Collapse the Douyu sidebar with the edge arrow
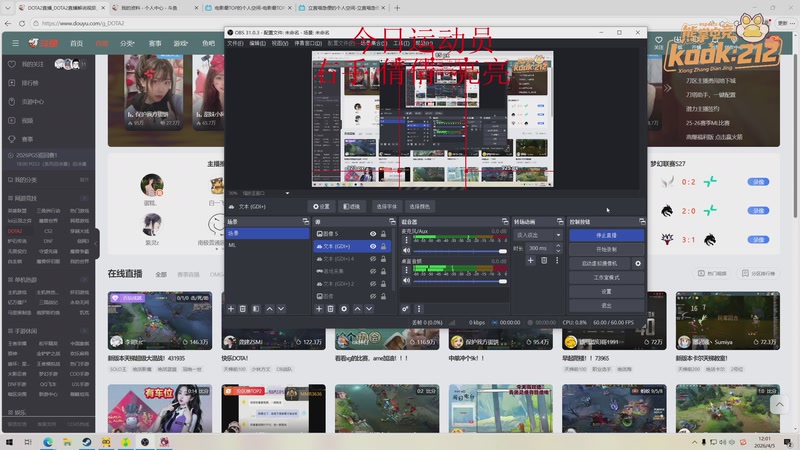This screenshot has width=800, height=450. click(x=96, y=243)
